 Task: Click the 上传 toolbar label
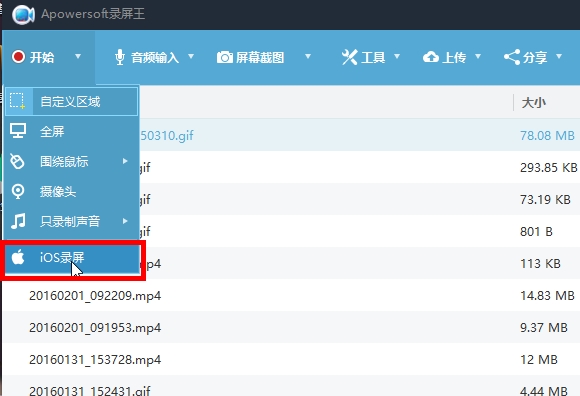[454, 57]
